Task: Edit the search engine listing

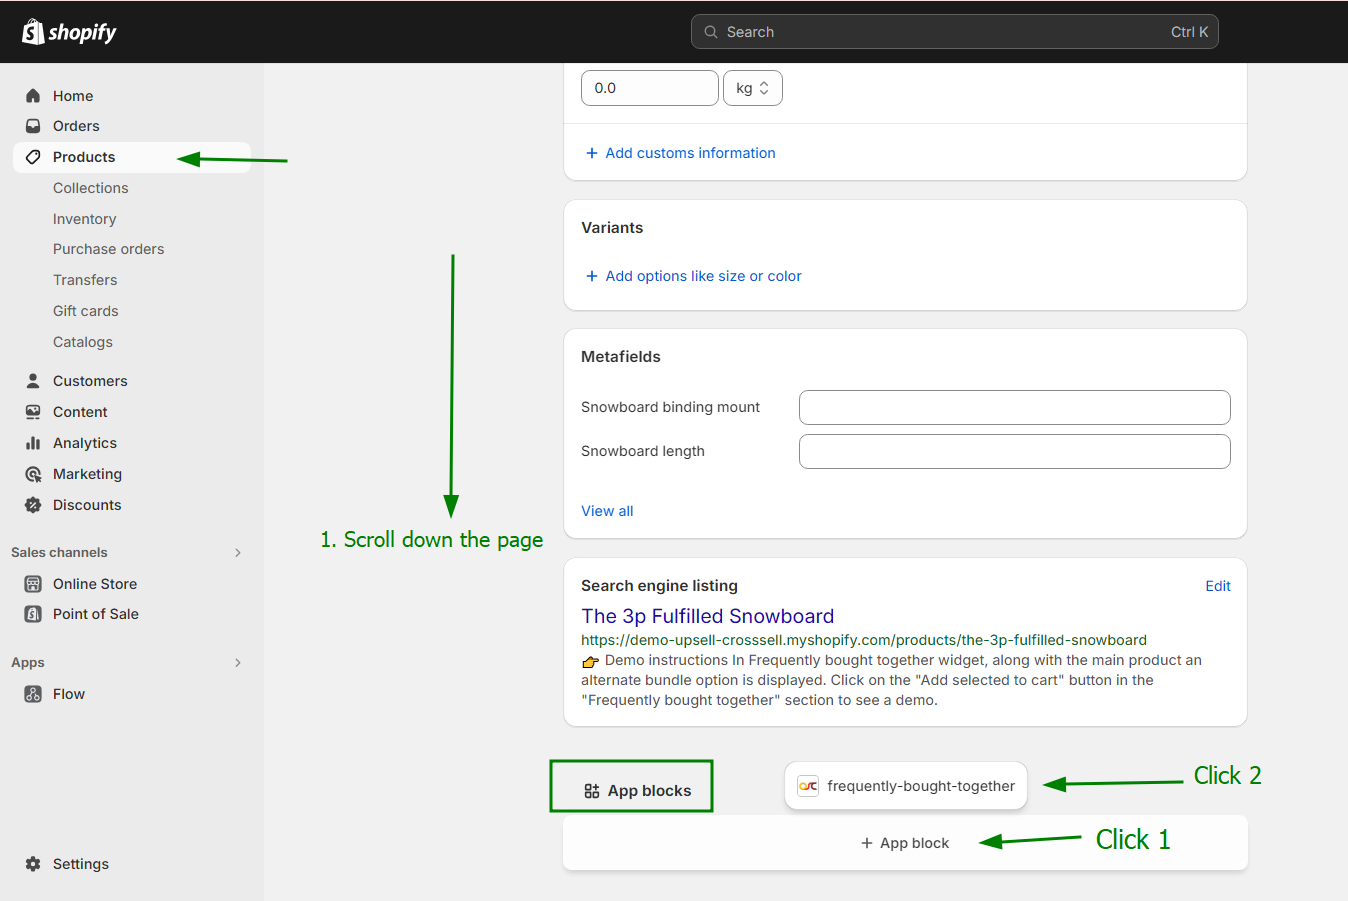Action: point(1217,586)
